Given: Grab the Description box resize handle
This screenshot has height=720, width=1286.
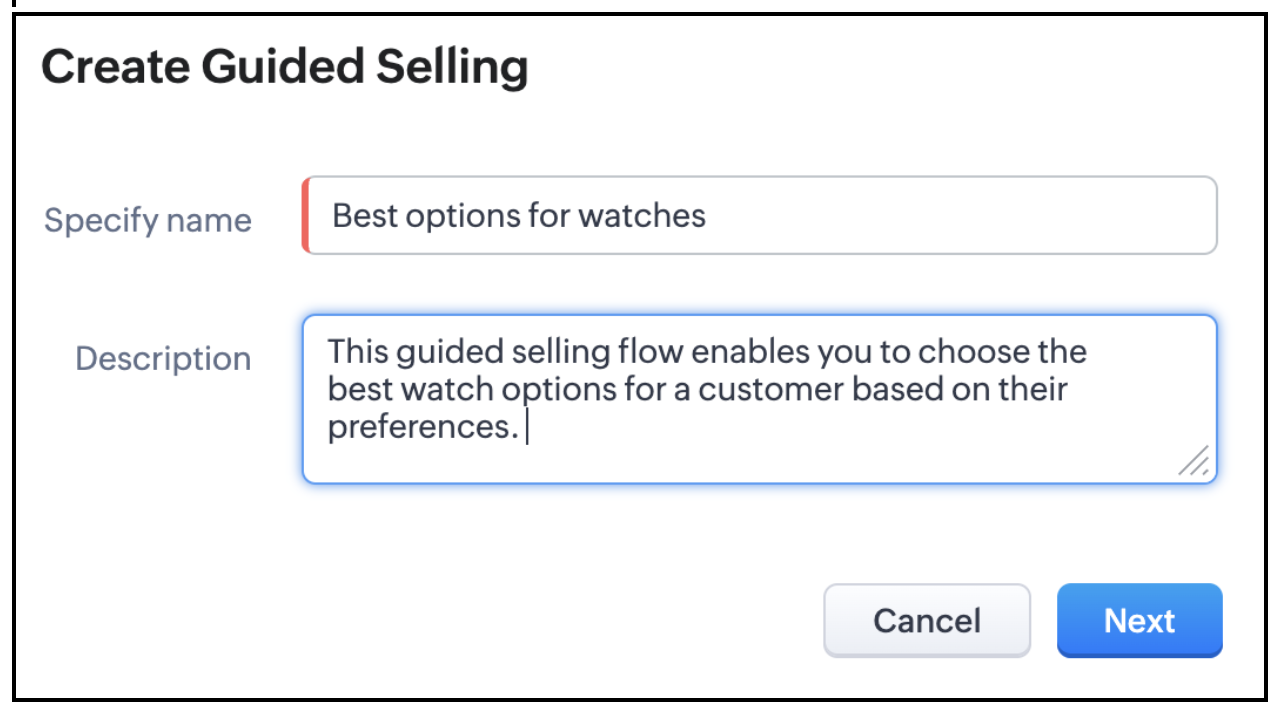Looking at the screenshot, I should coord(1194,460).
